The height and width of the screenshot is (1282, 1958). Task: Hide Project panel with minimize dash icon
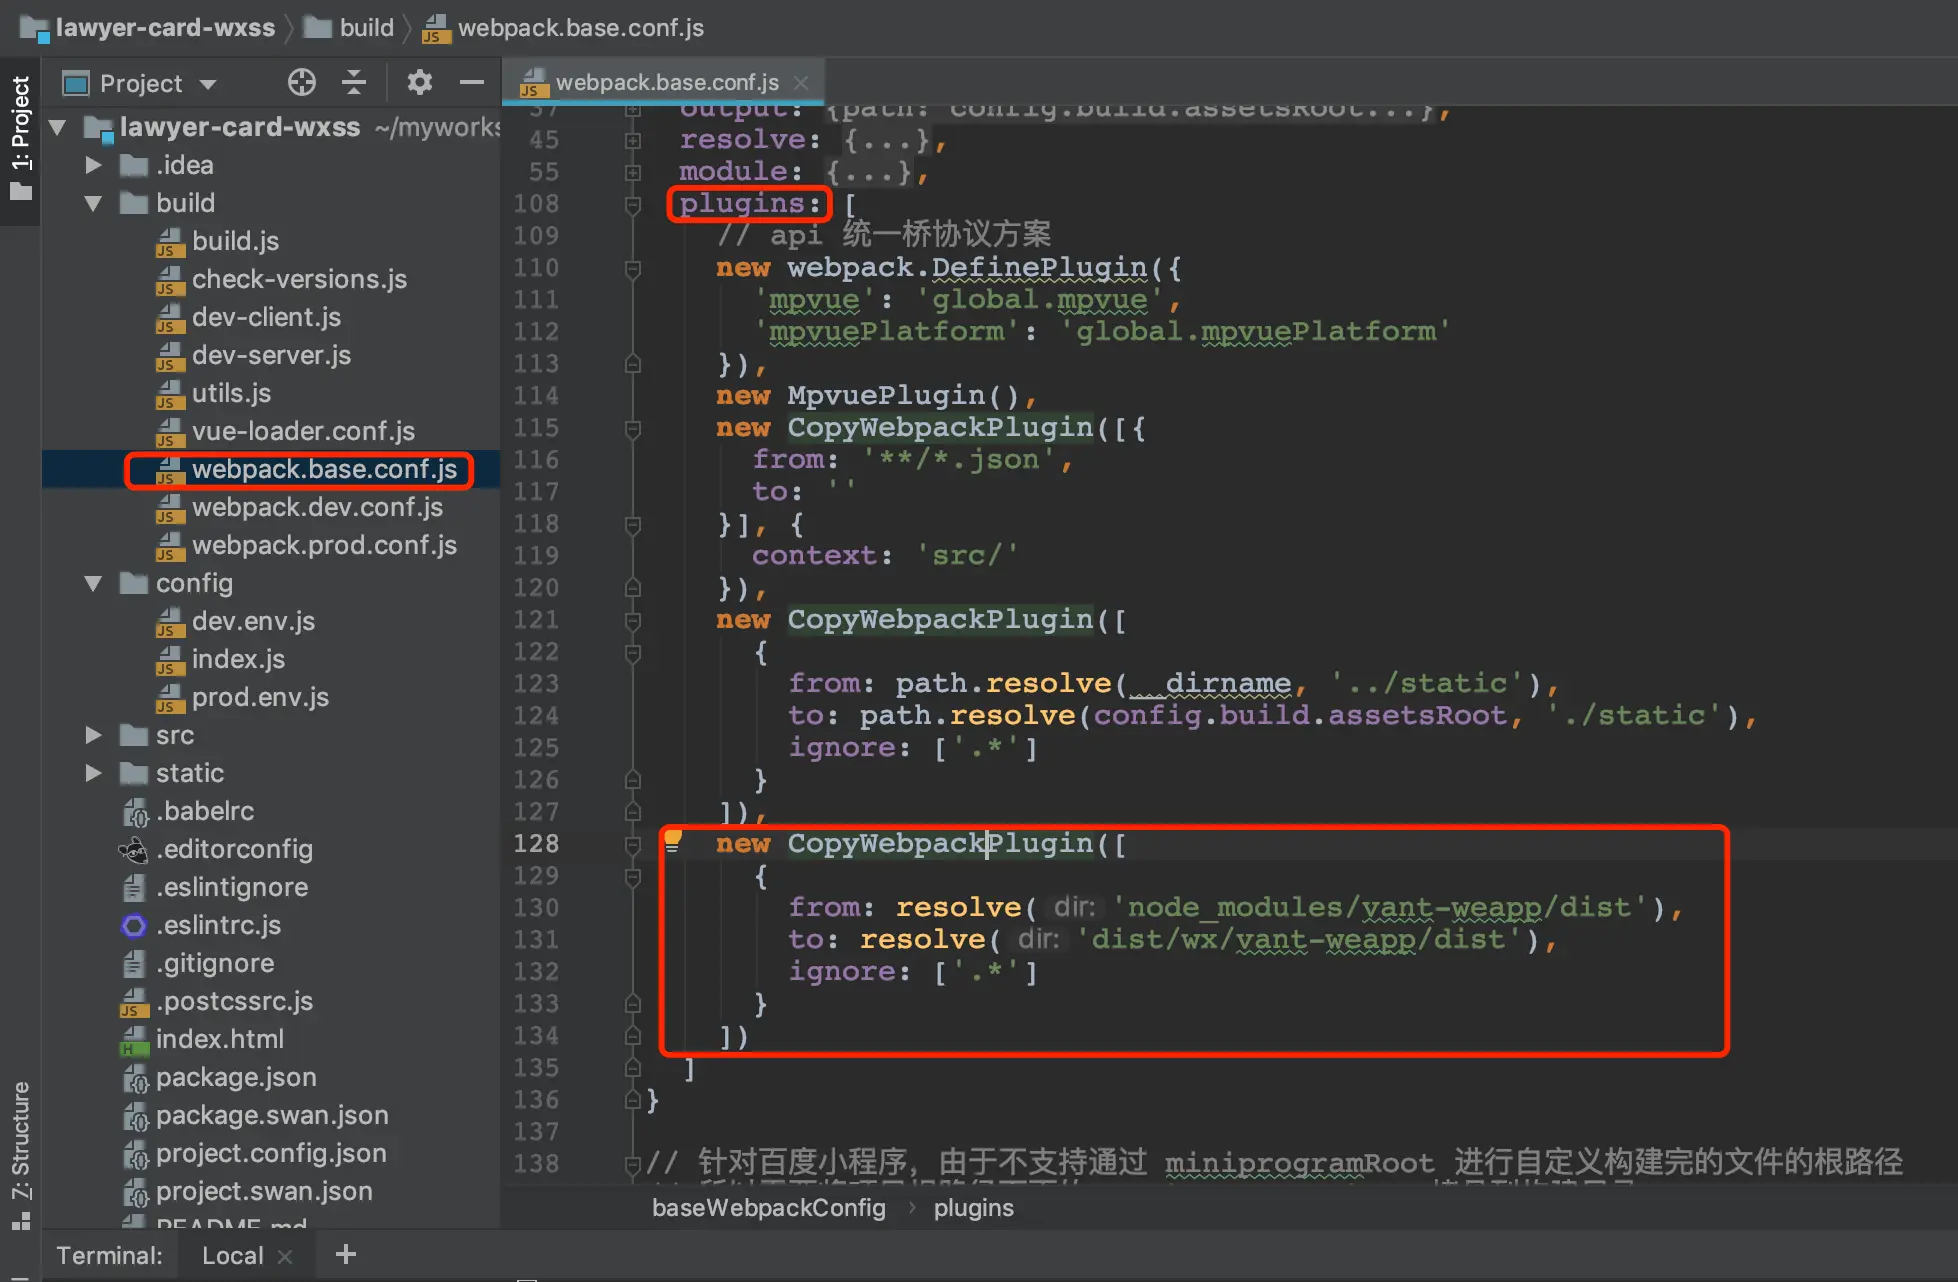471,83
